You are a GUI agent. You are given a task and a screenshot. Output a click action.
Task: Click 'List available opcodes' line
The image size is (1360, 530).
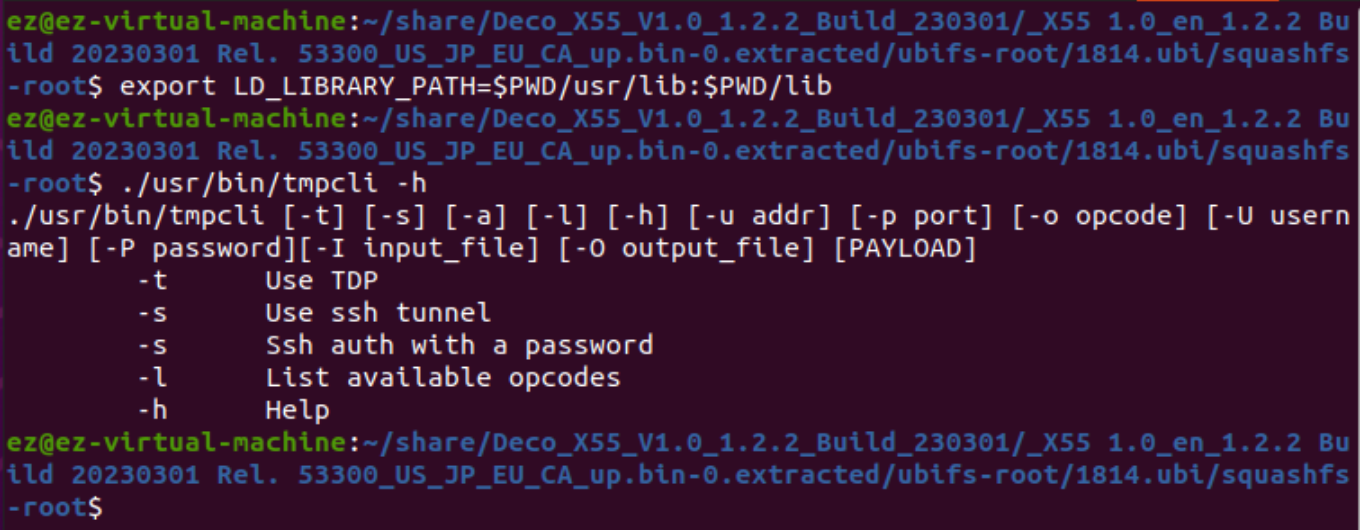pyautogui.click(x=379, y=378)
